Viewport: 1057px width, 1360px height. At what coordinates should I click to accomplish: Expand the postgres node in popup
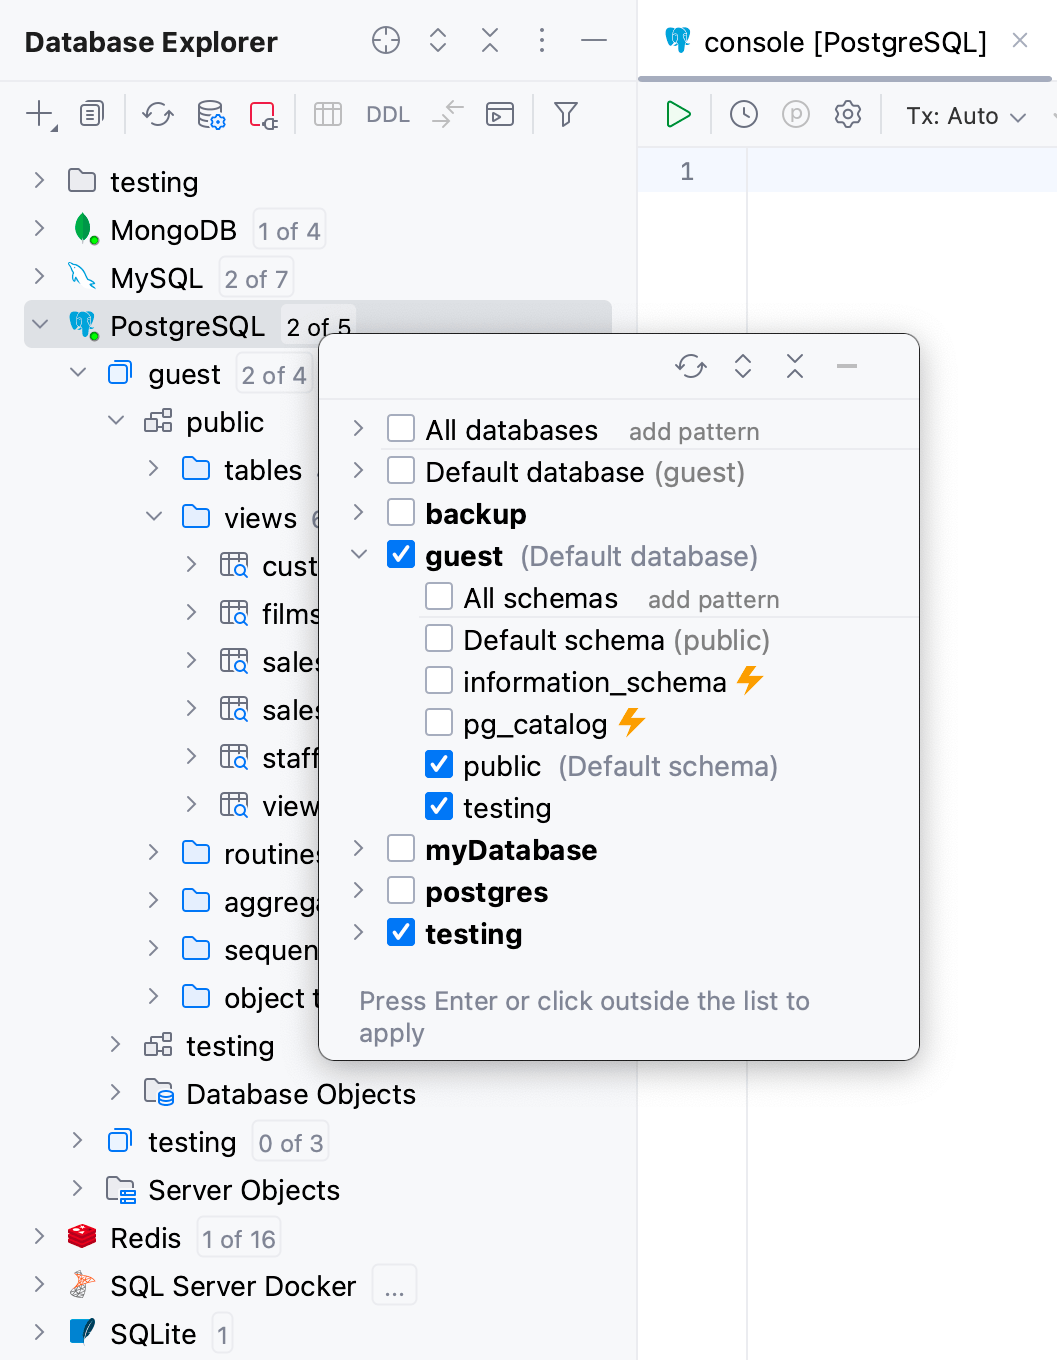(x=359, y=890)
